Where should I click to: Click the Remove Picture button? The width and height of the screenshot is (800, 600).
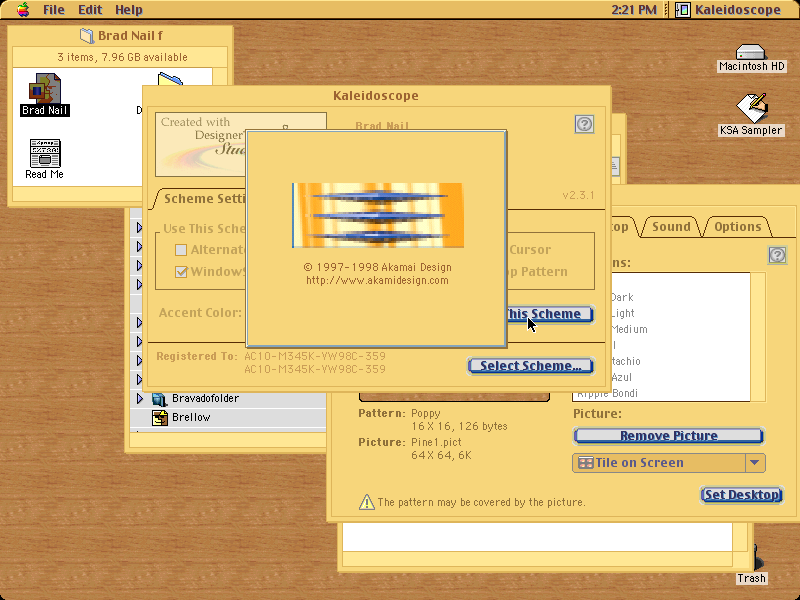tap(668, 436)
